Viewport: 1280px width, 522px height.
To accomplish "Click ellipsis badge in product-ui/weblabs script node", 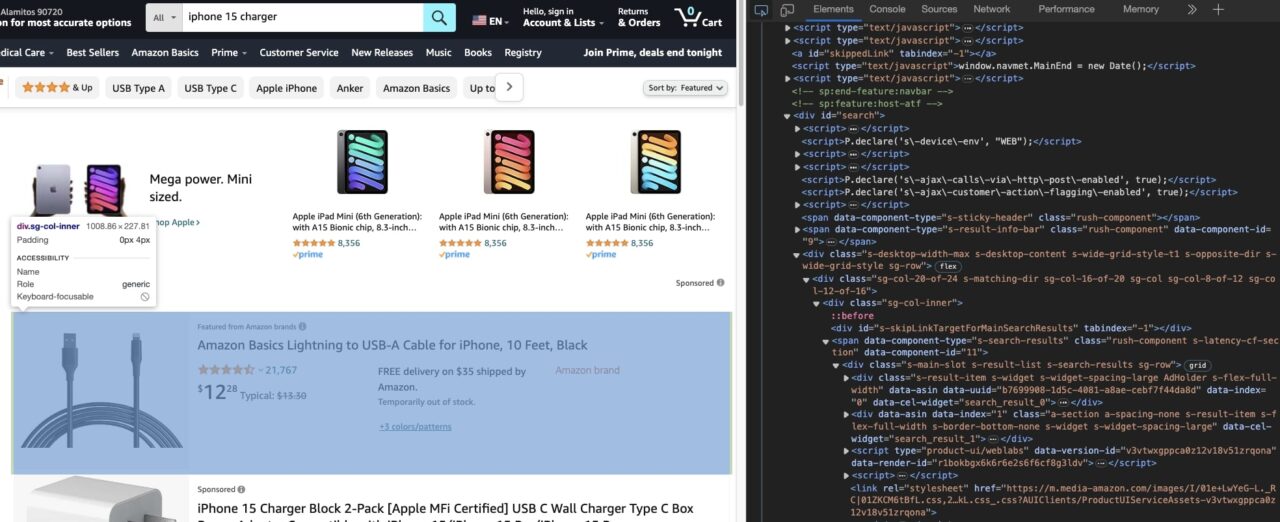I will (1103, 463).
